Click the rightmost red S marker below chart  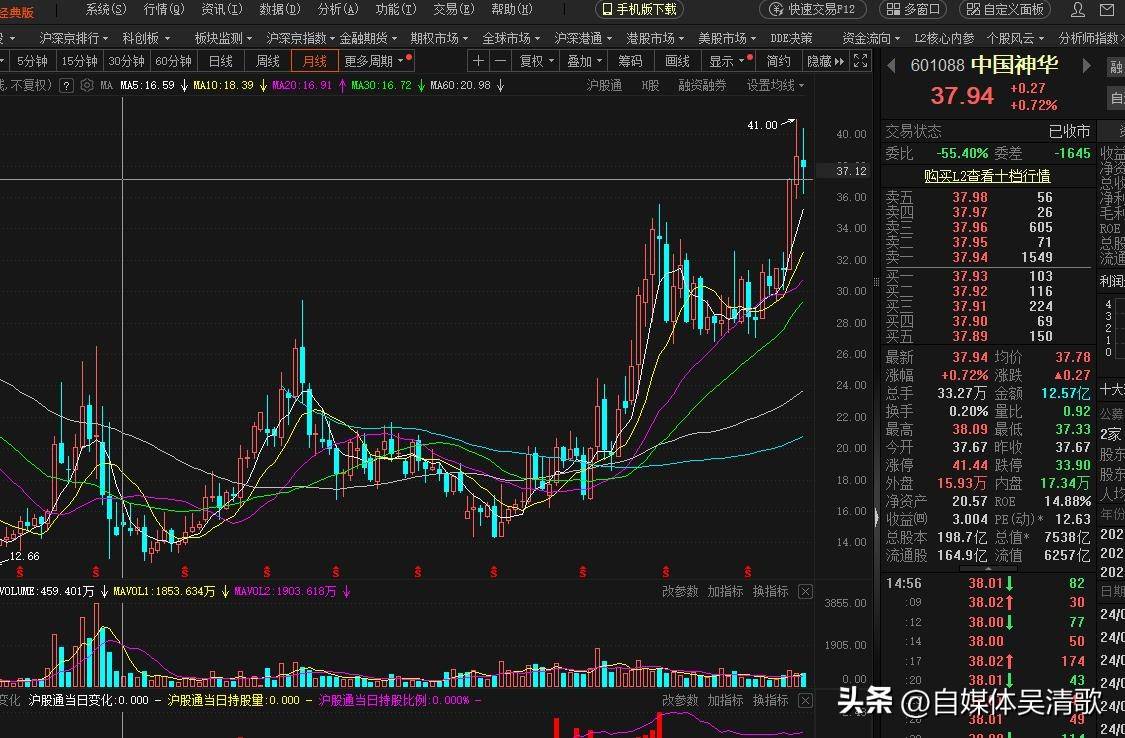click(x=748, y=572)
